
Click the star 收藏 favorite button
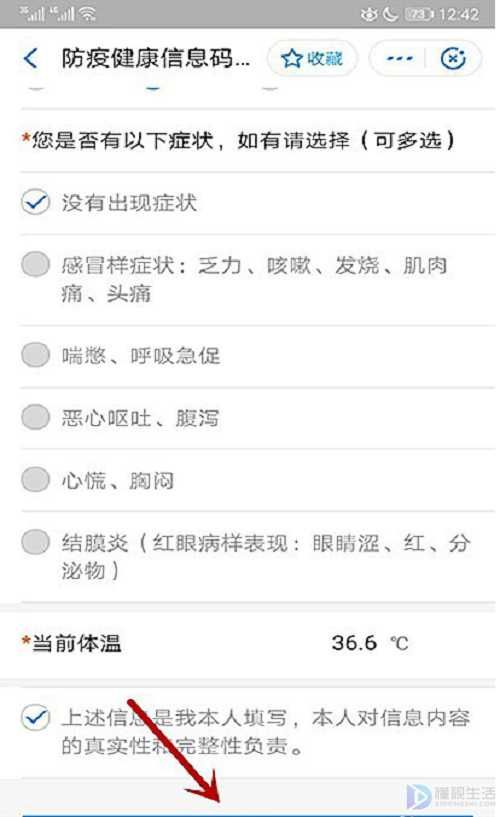(x=312, y=58)
